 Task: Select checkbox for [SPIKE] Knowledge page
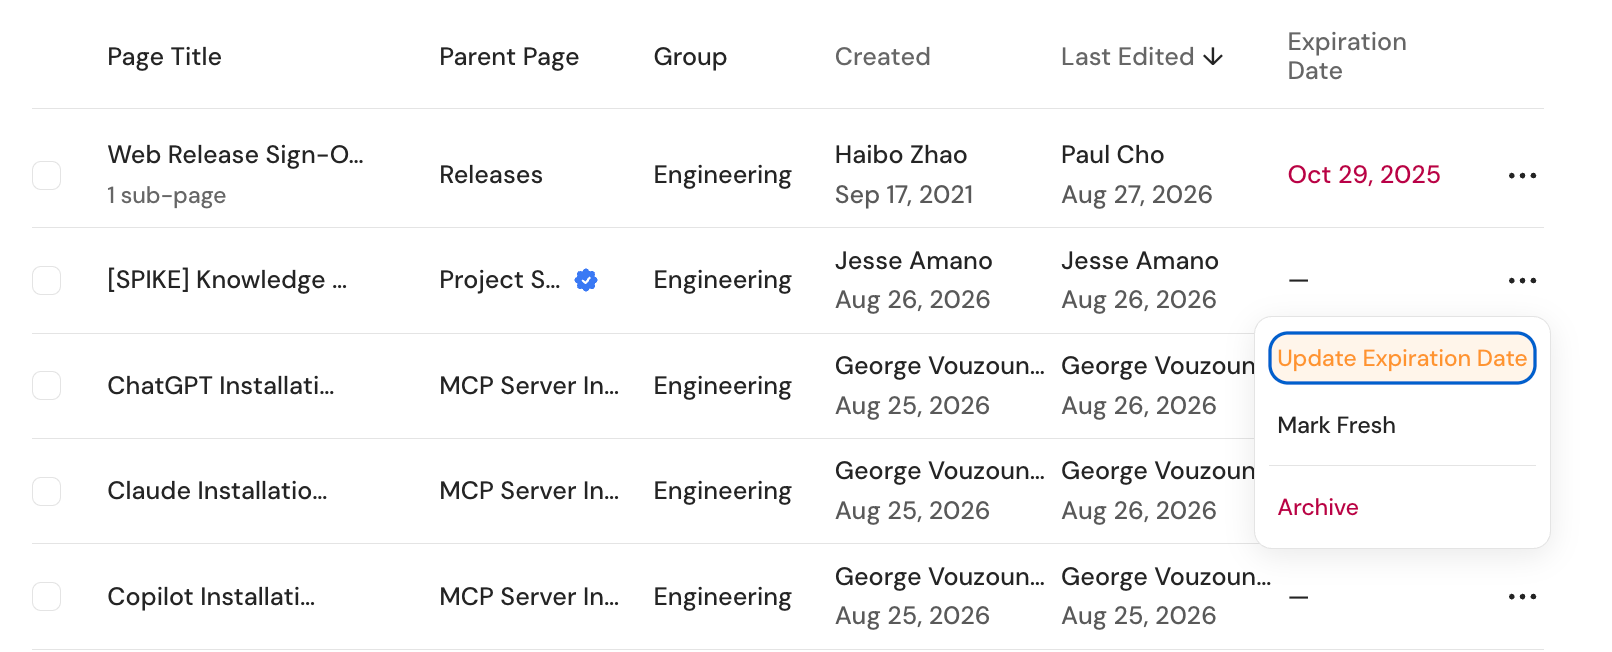[47, 280]
